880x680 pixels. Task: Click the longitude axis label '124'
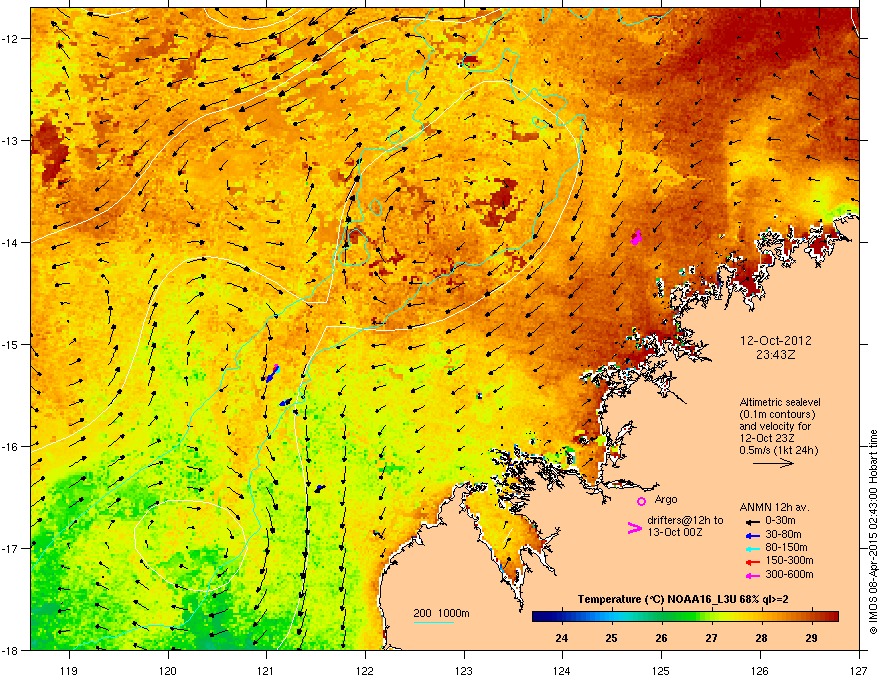pos(562,670)
